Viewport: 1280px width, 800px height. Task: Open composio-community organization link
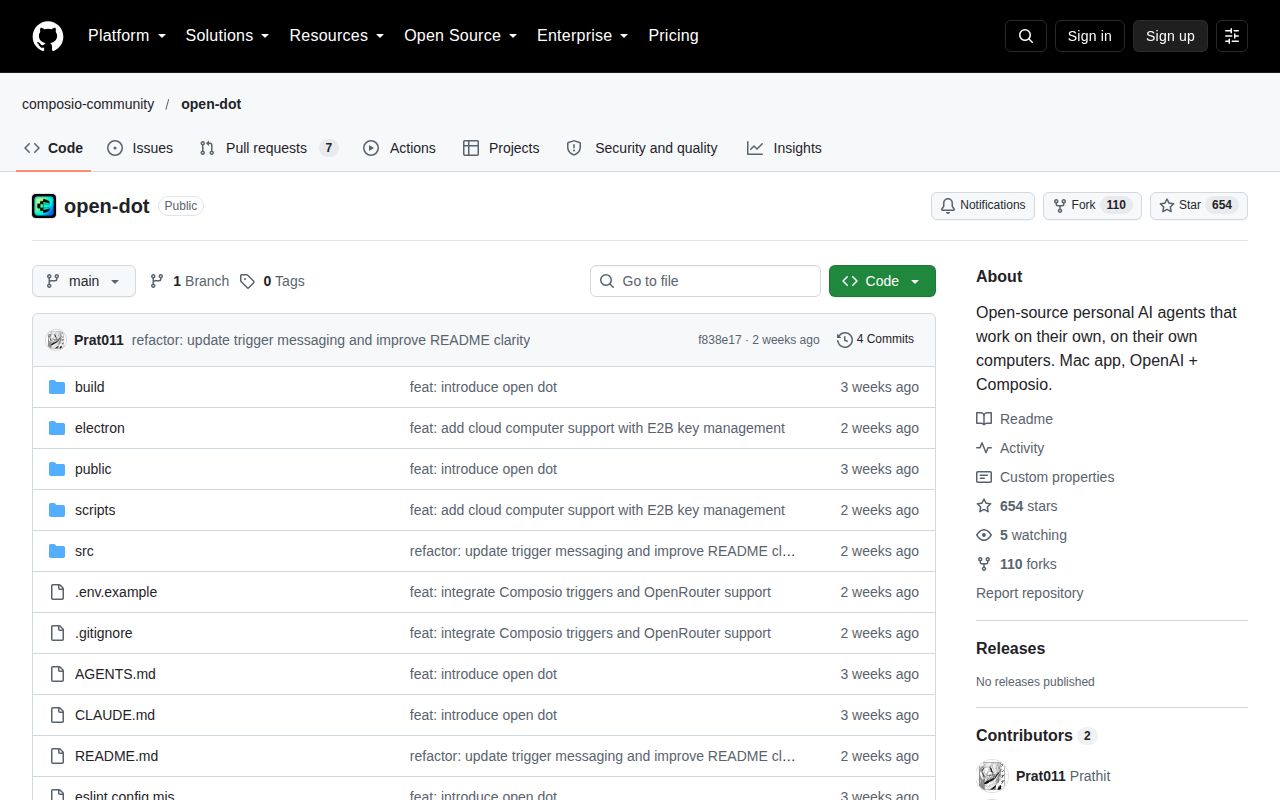[88, 104]
